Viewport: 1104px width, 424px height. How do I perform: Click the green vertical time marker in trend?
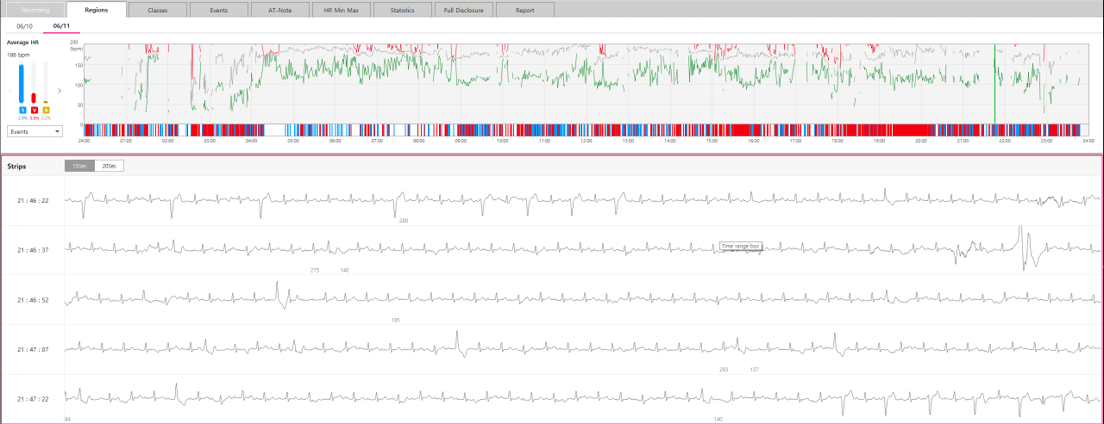pyautogui.click(x=995, y=83)
